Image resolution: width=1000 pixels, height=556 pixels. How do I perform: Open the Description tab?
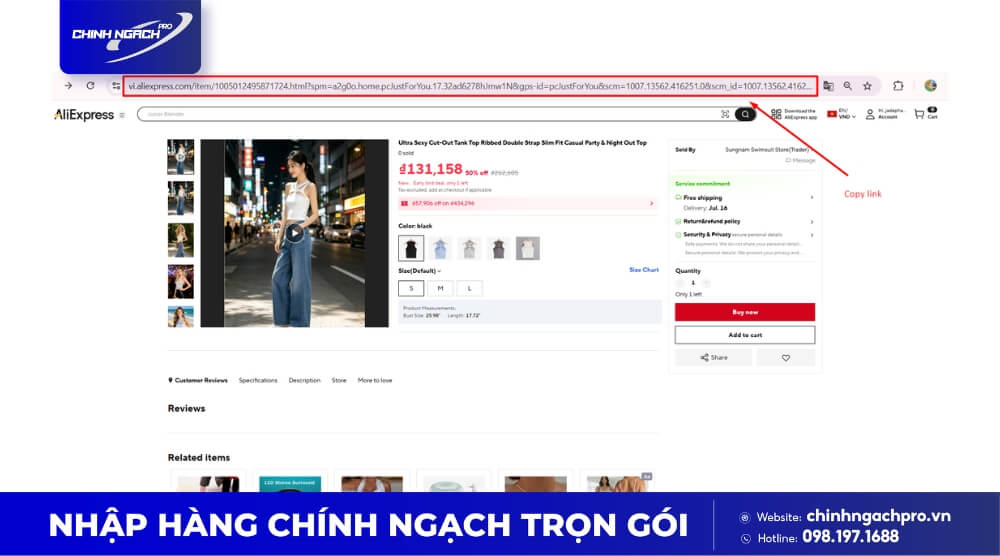pos(304,380)
